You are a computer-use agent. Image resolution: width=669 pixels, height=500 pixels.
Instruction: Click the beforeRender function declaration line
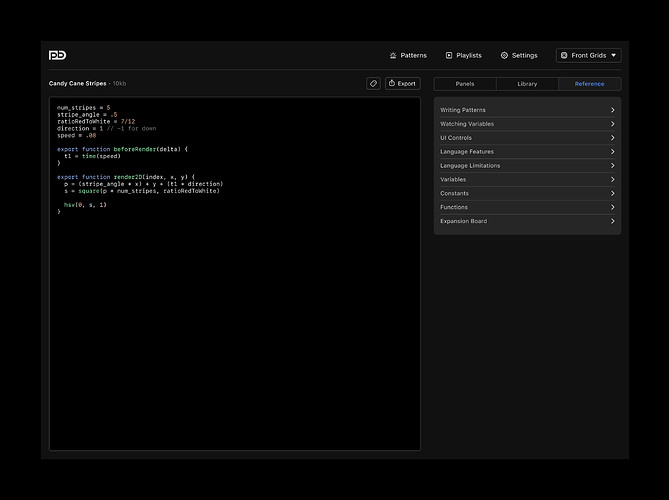click(122, 149)
